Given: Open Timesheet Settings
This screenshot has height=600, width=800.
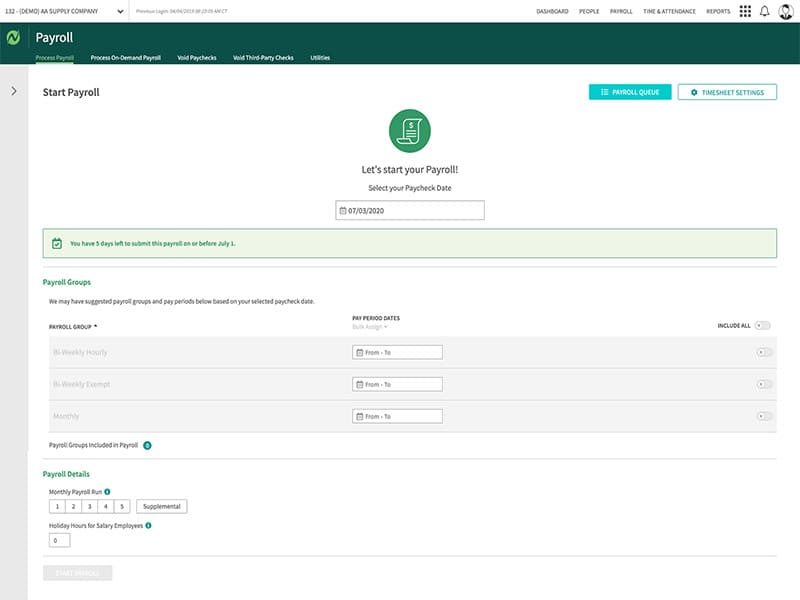Looking at the screenshot, I should [x=727, y=92].
